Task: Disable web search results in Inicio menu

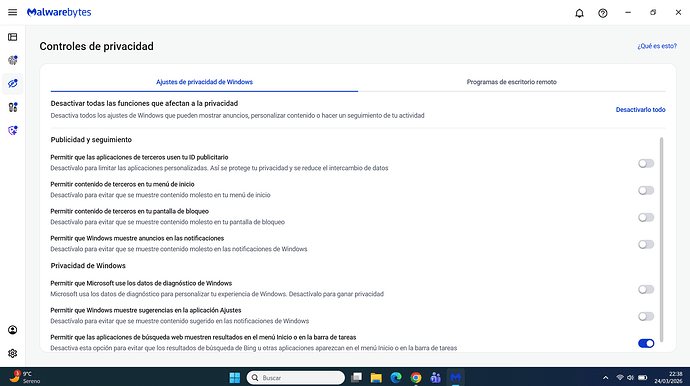Action: pos(646,343)
